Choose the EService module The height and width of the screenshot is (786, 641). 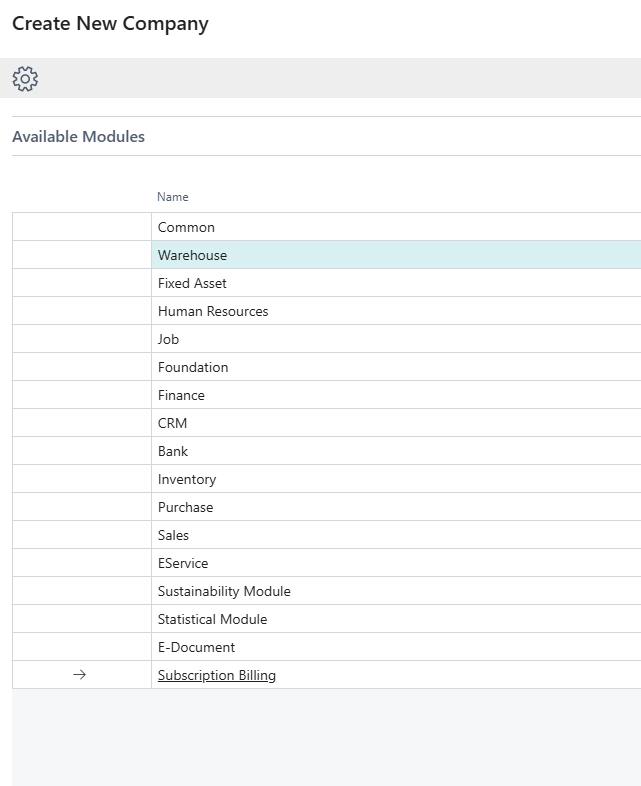click(183, 563)
